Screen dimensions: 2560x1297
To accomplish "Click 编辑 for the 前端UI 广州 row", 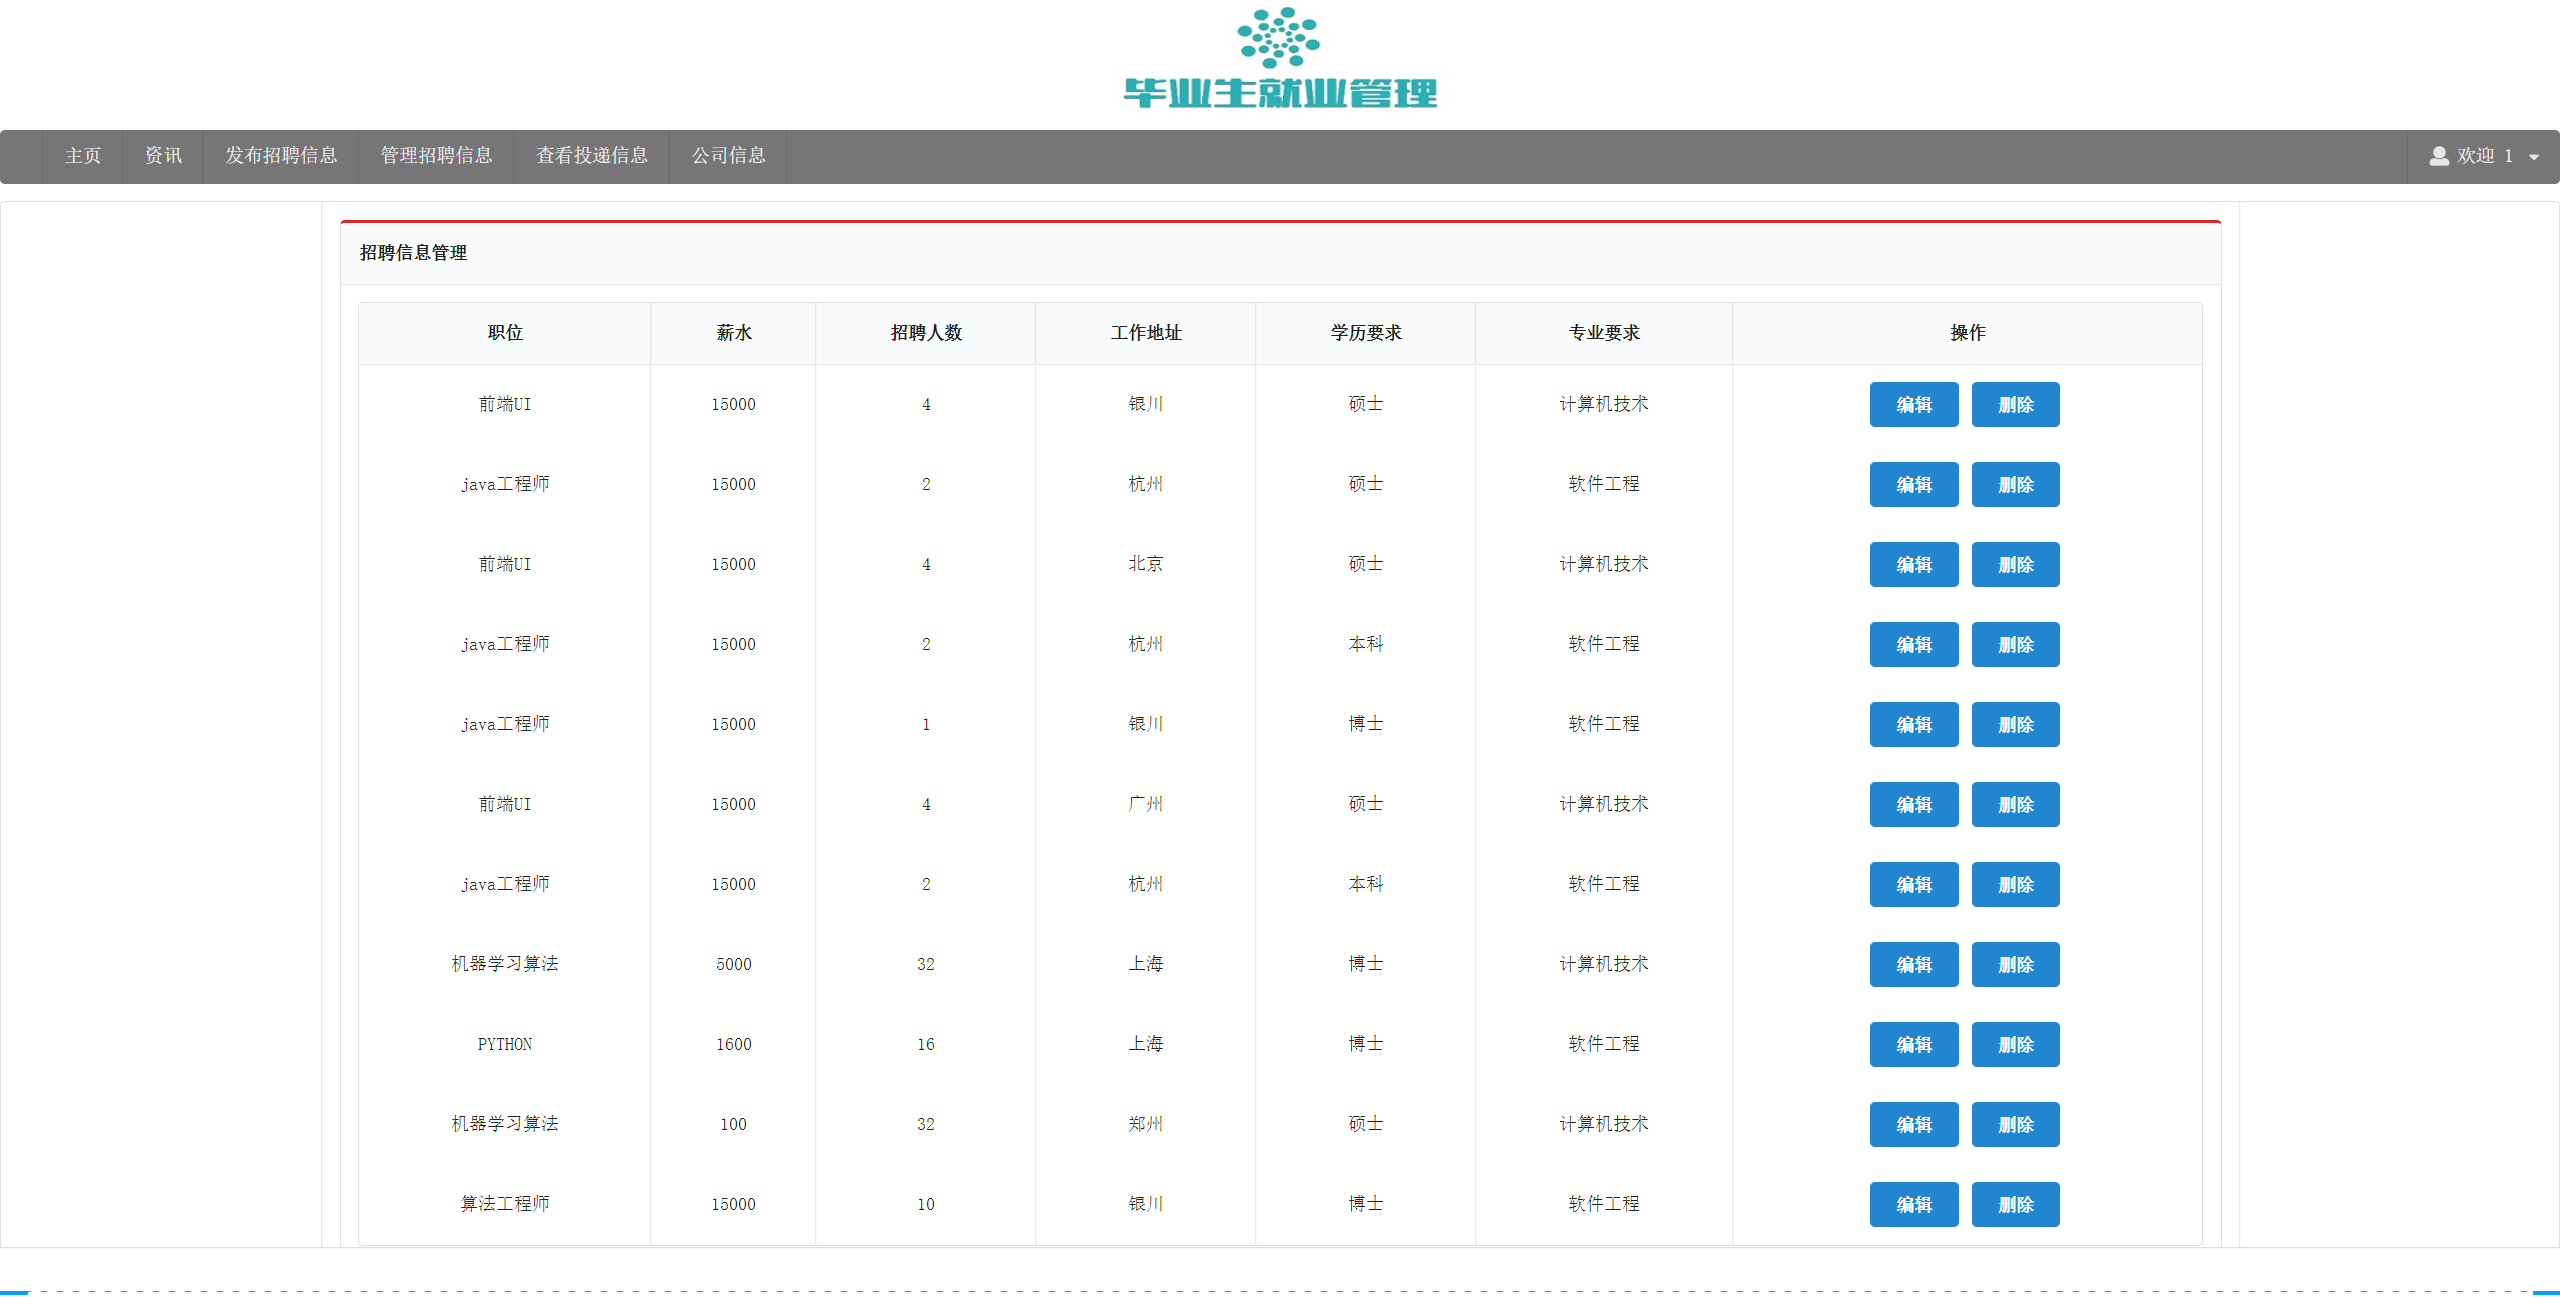I will 1914,805.
